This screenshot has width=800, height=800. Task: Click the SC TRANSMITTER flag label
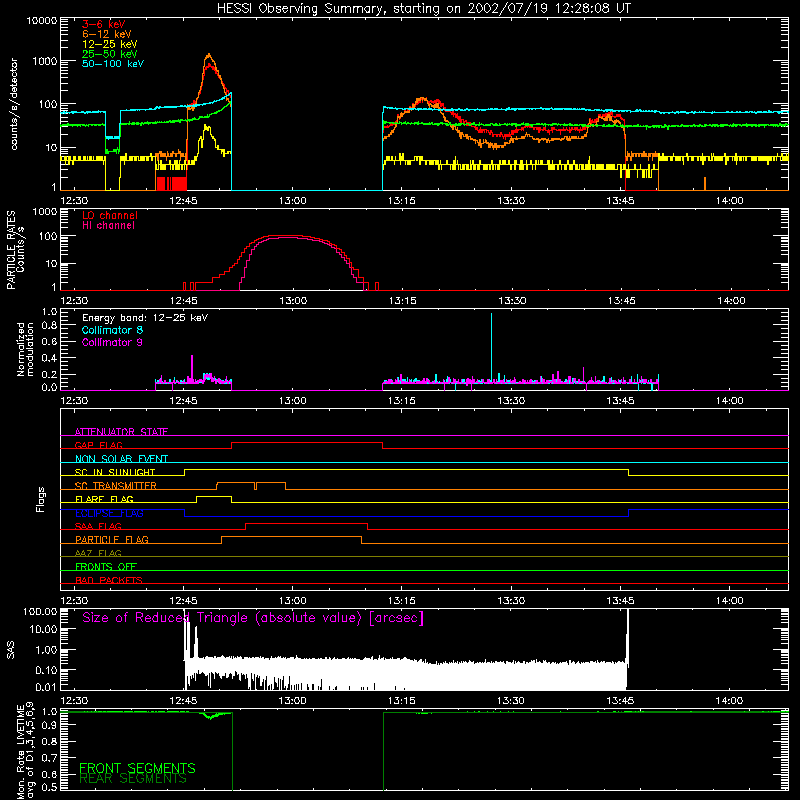pos(115,485)
